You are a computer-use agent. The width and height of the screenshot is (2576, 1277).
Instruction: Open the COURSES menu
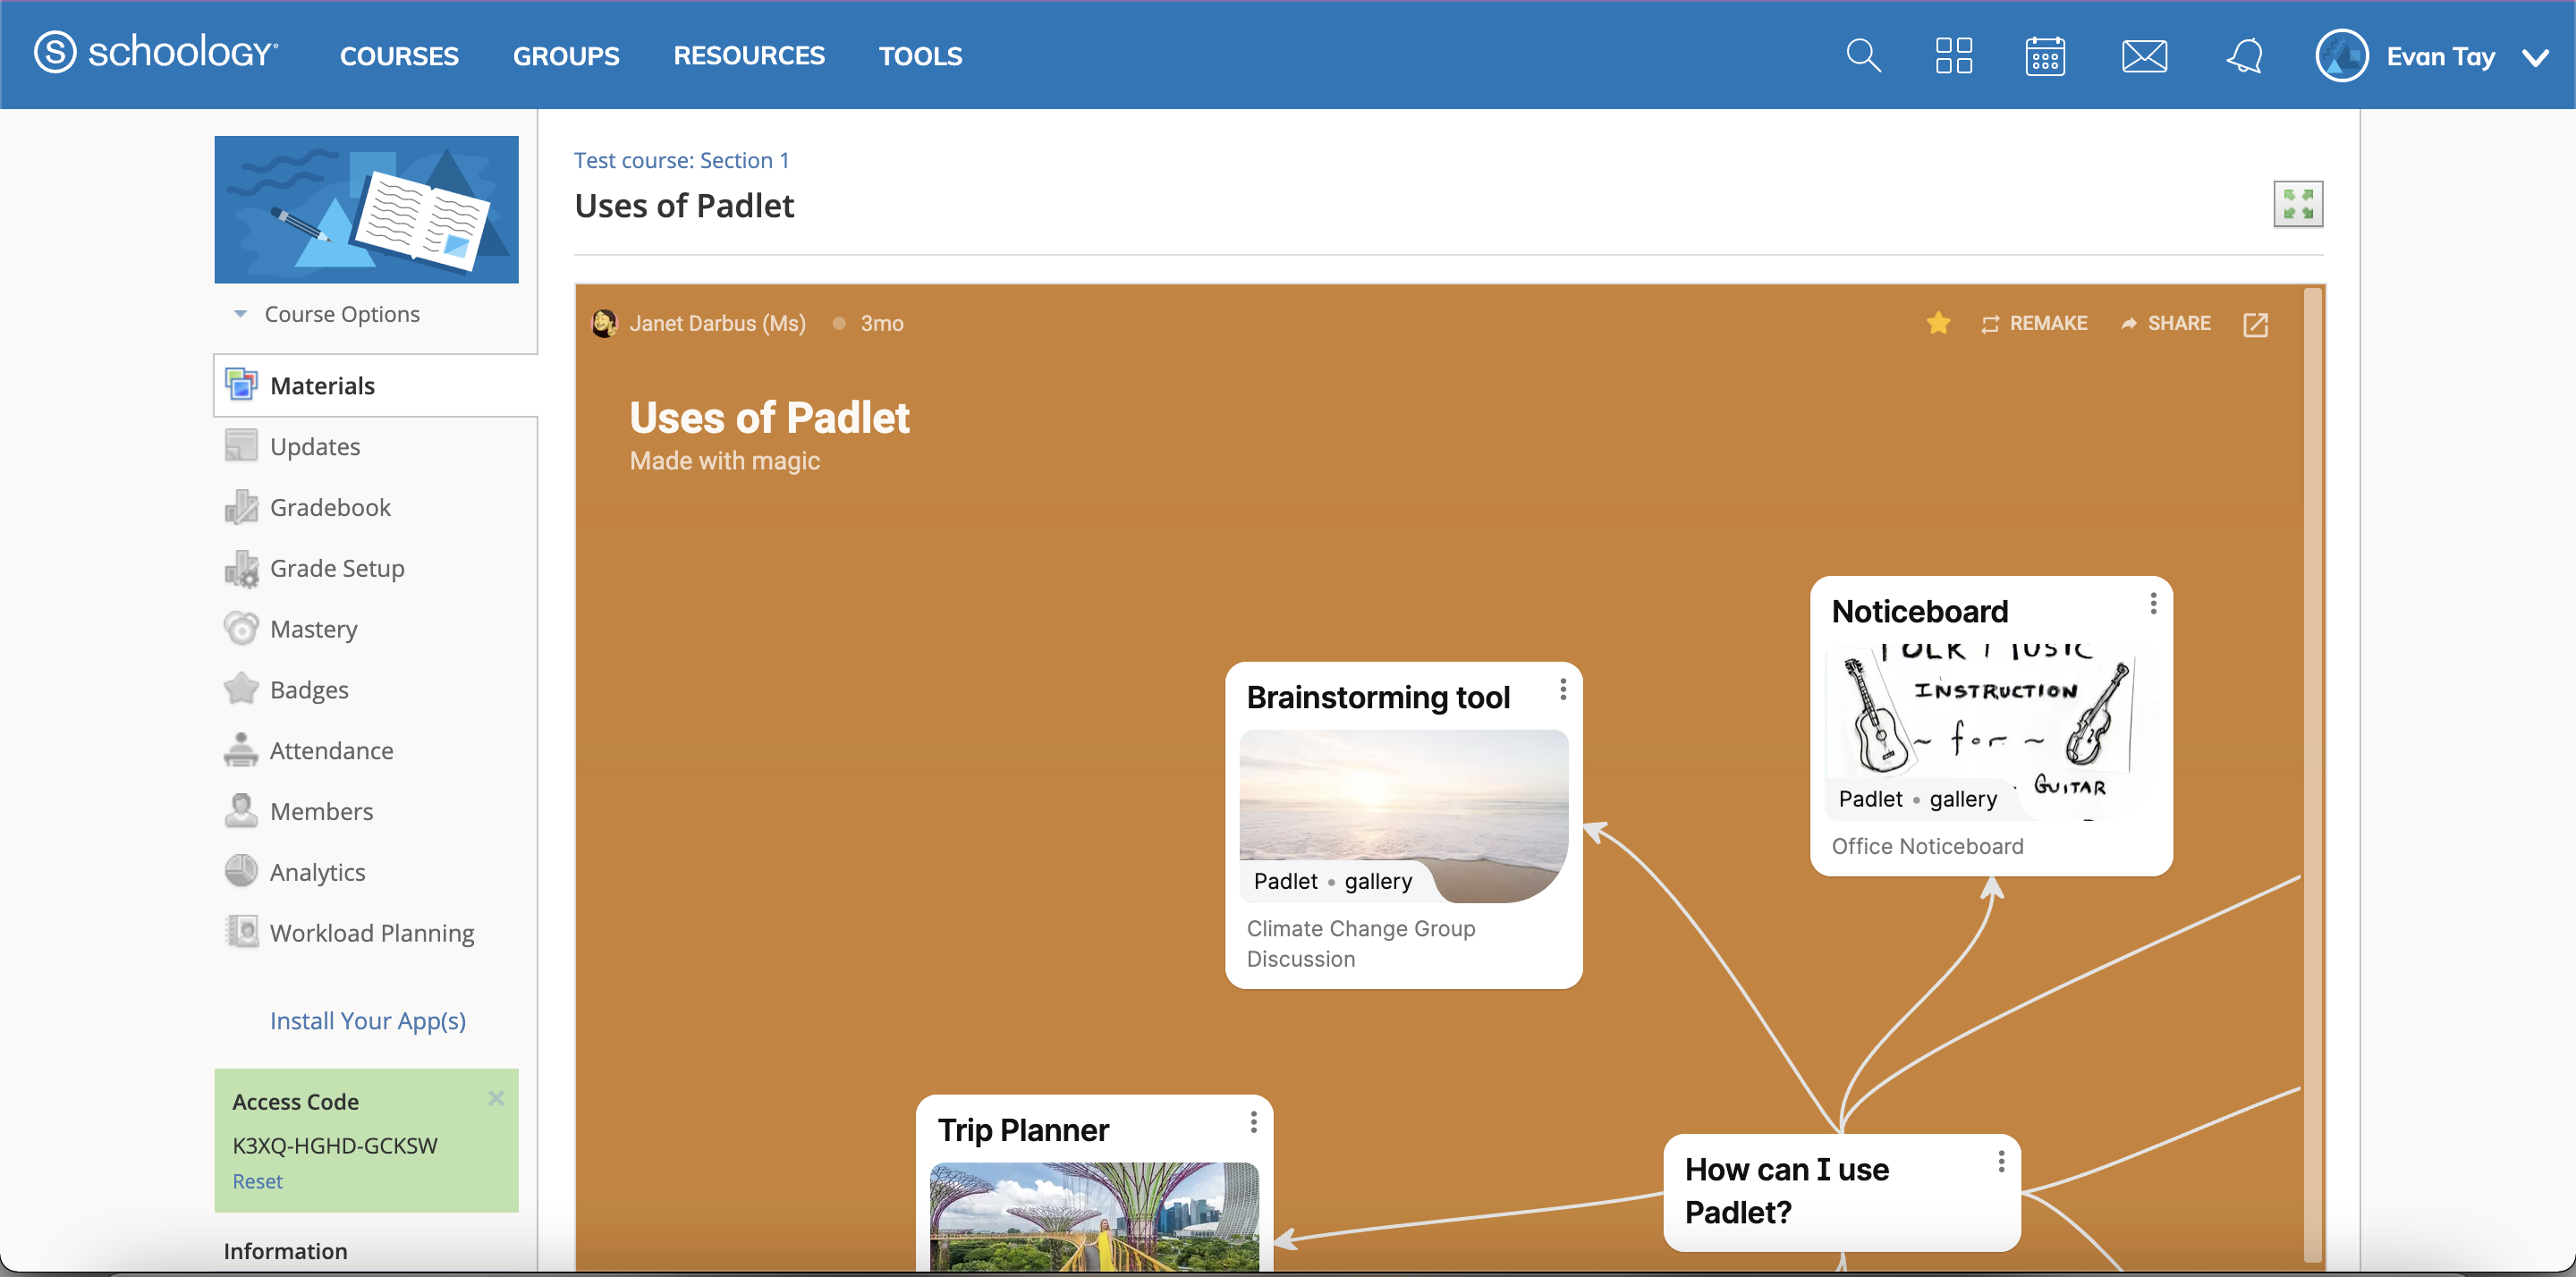click(x=399, y=56)
